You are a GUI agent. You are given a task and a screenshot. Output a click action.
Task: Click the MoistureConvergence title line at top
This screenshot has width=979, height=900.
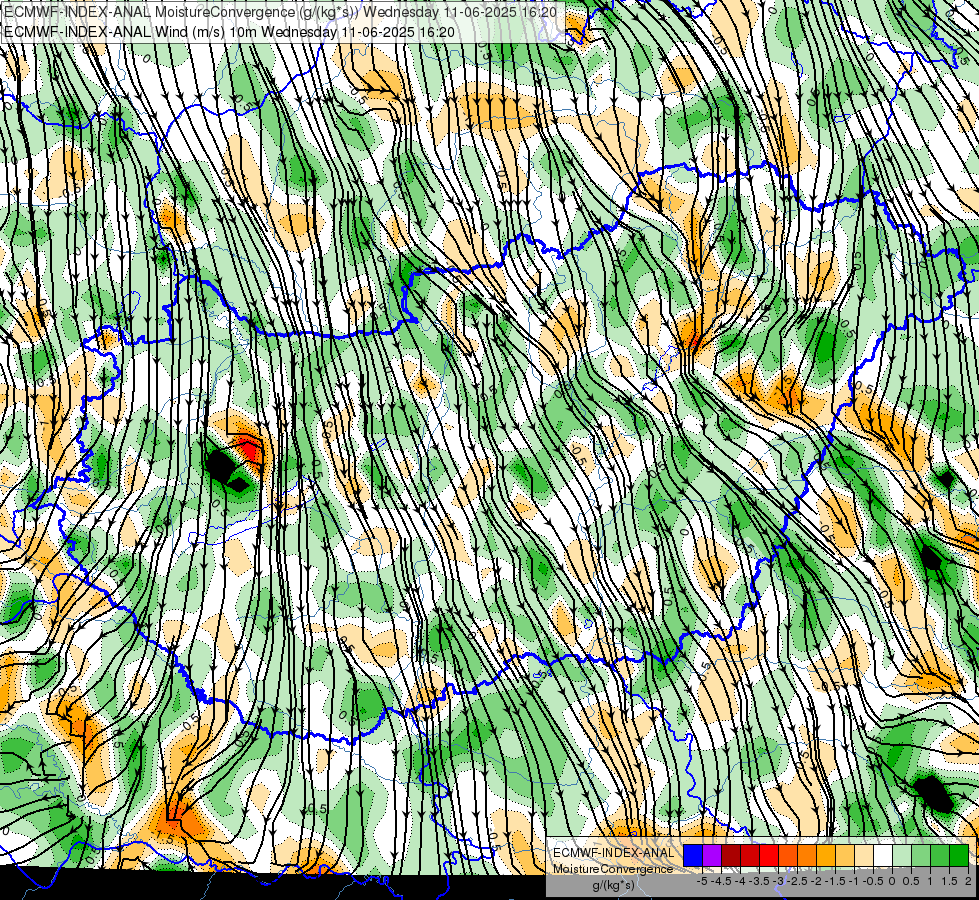point(281,12)
